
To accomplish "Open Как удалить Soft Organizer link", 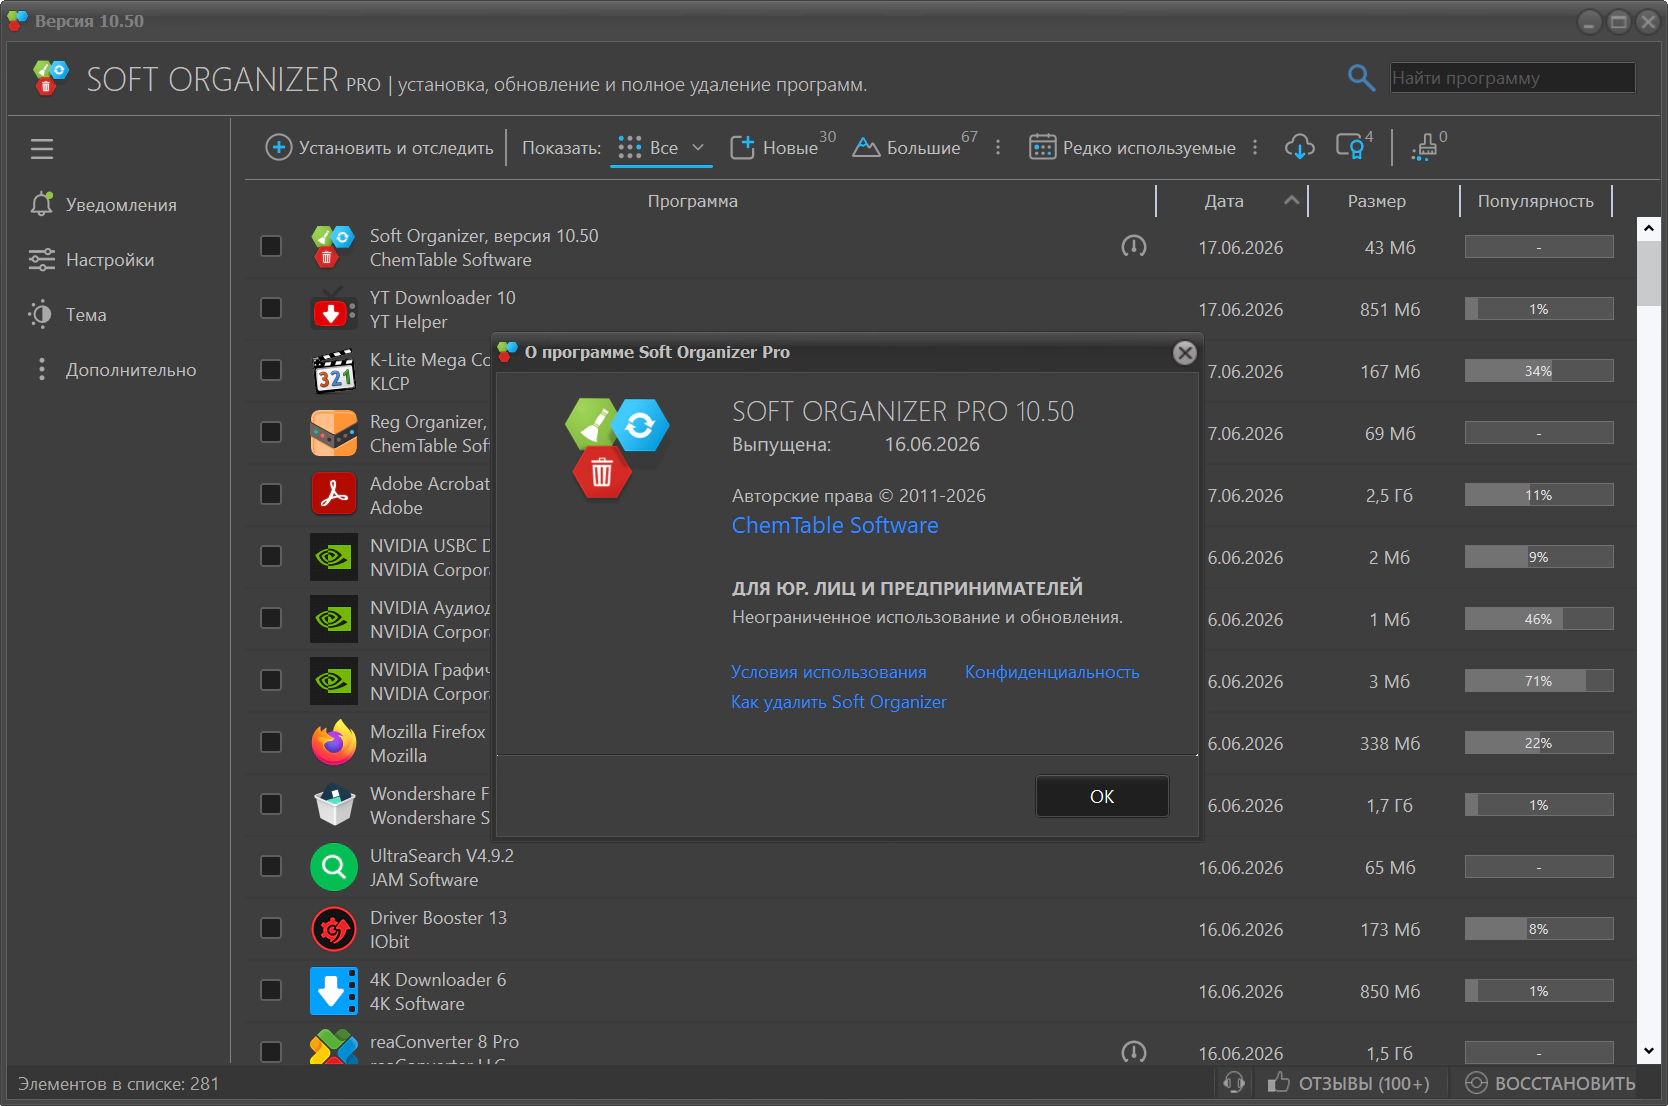I will [838, 702].
